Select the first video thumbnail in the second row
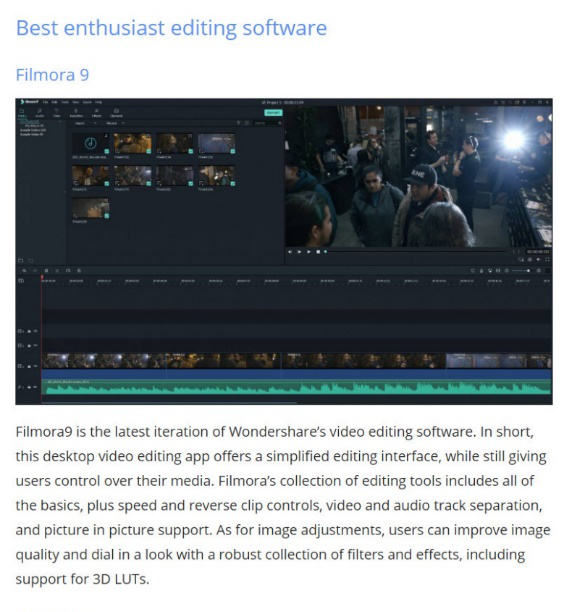The height and width of the screenshot is (612, 564). [91, 176]
